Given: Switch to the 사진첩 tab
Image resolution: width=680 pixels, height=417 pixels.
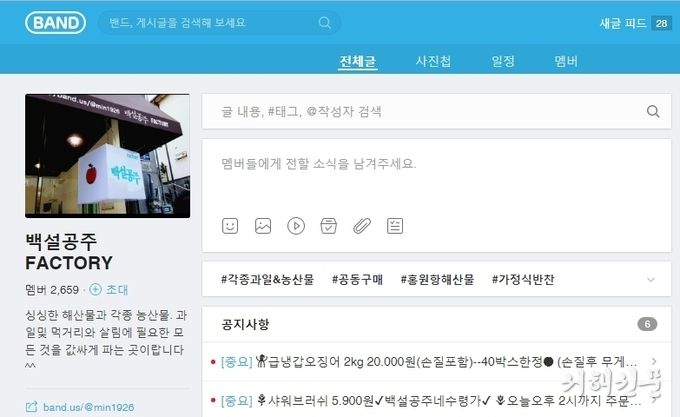Looking at the screenshot, I should coord(433,61).
